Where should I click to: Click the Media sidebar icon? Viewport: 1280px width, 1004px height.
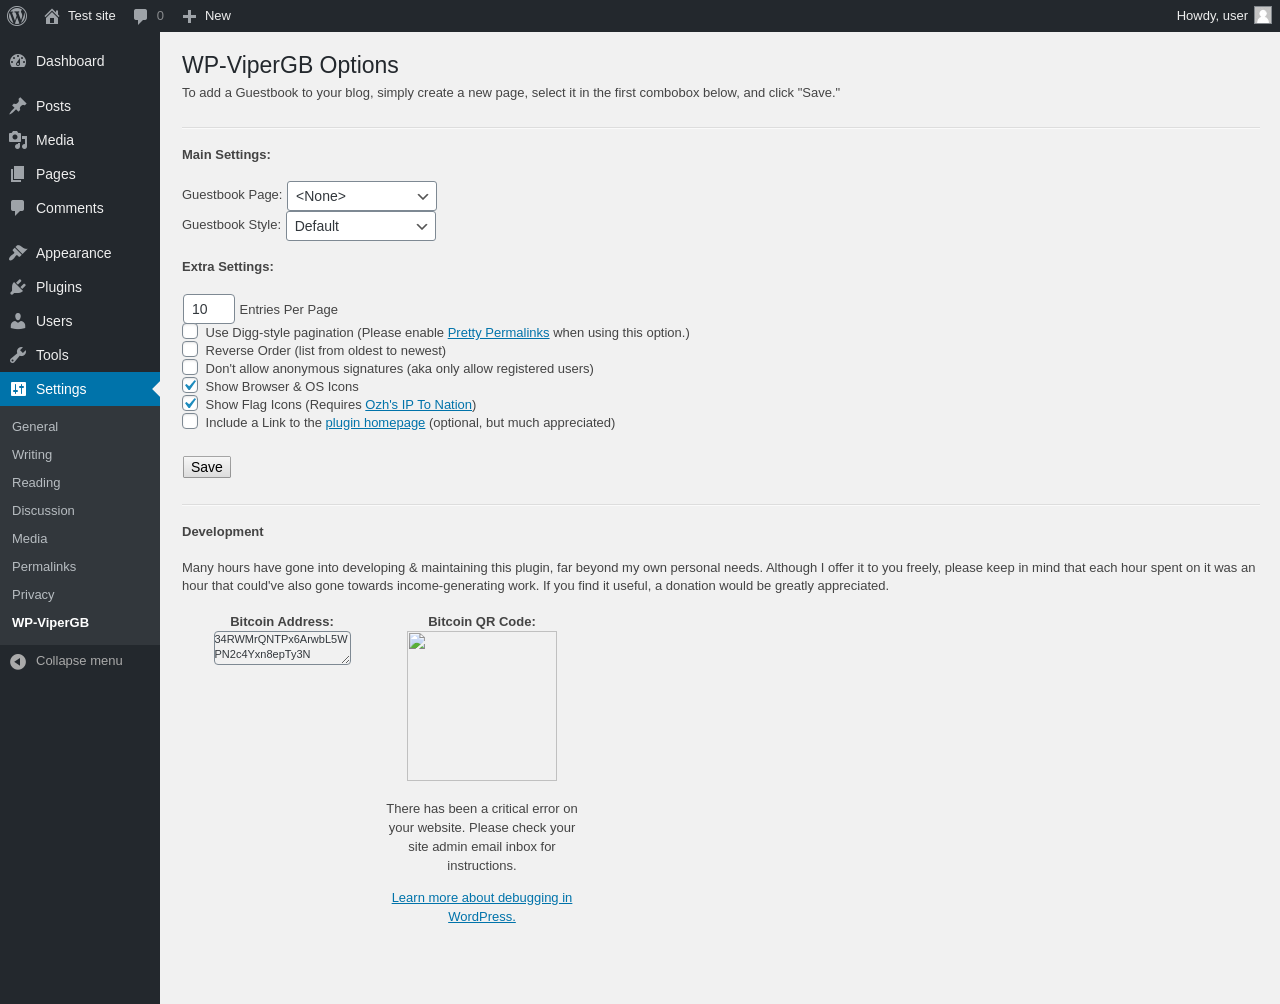[18, 140]
